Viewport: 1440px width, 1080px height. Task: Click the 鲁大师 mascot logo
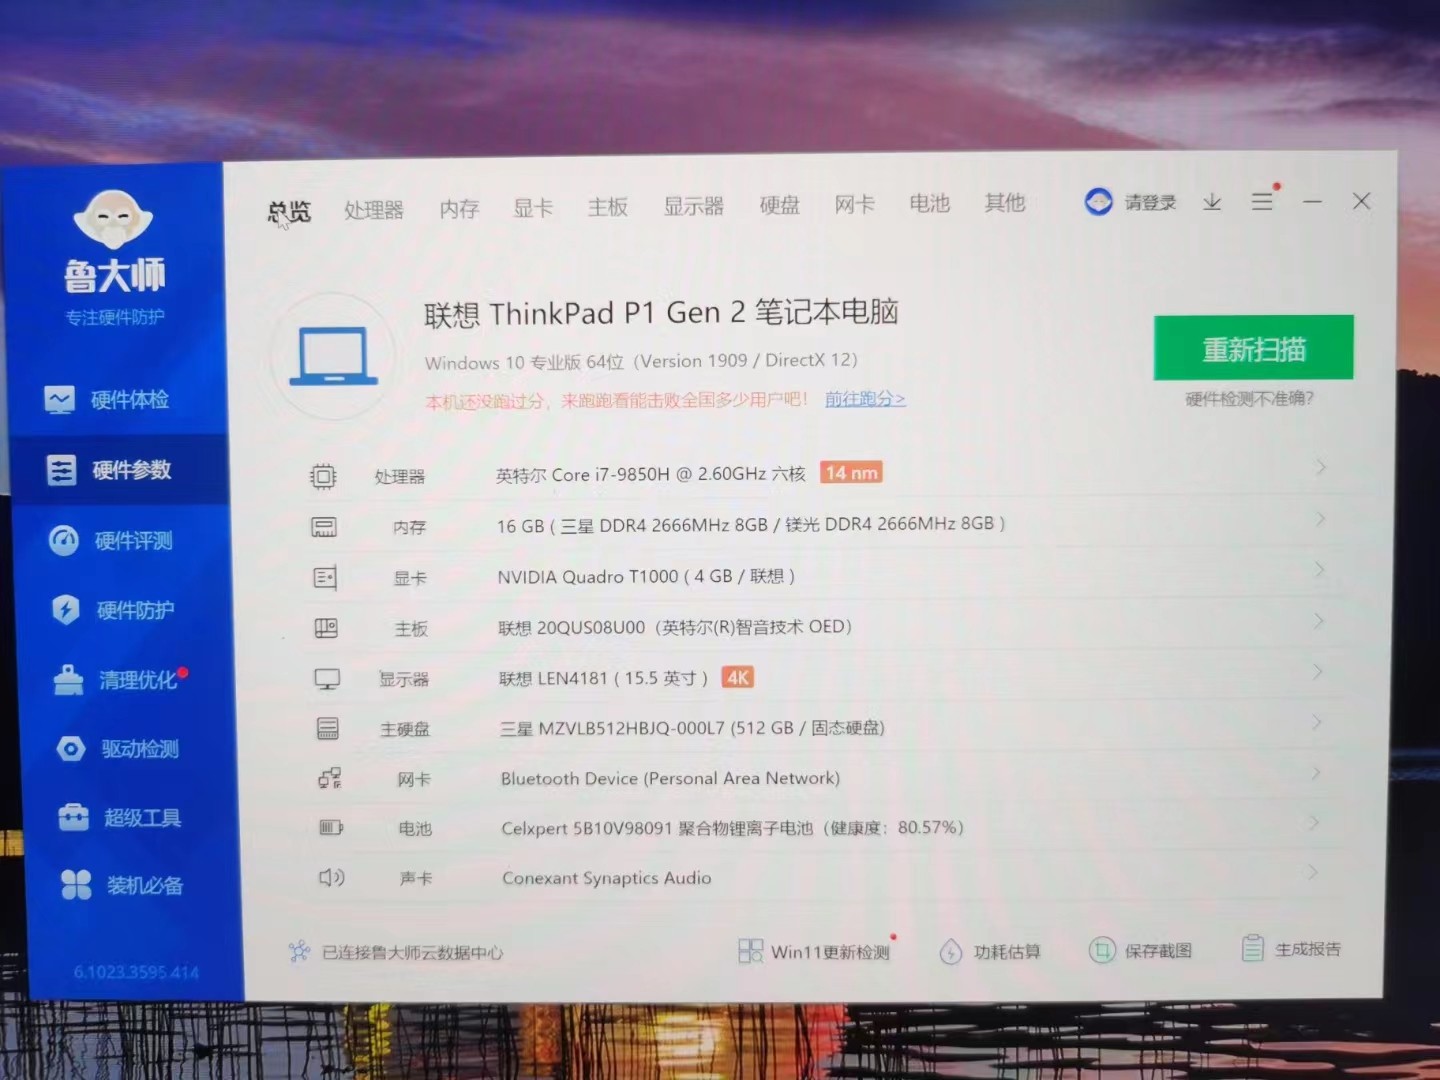113,218
